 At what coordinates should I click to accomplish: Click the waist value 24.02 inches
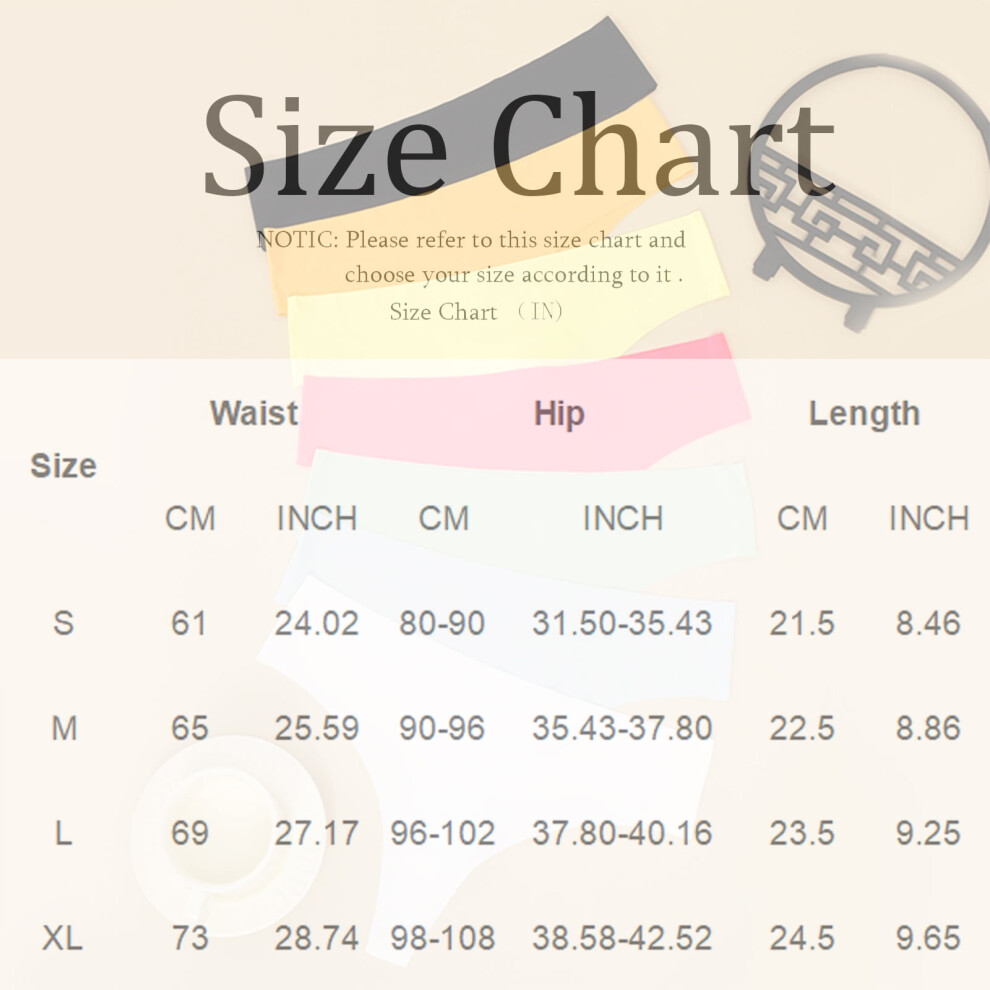[317, 623]
